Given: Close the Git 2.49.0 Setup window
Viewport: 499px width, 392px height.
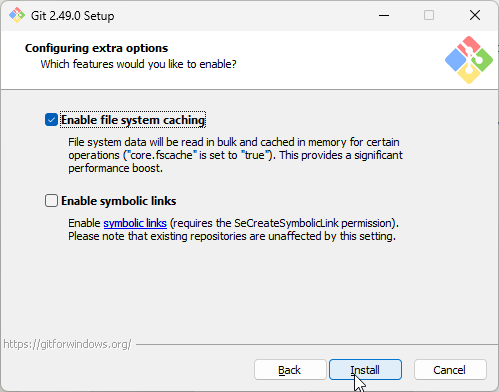Looking at the screenshot, I should [x=475, y=15].
